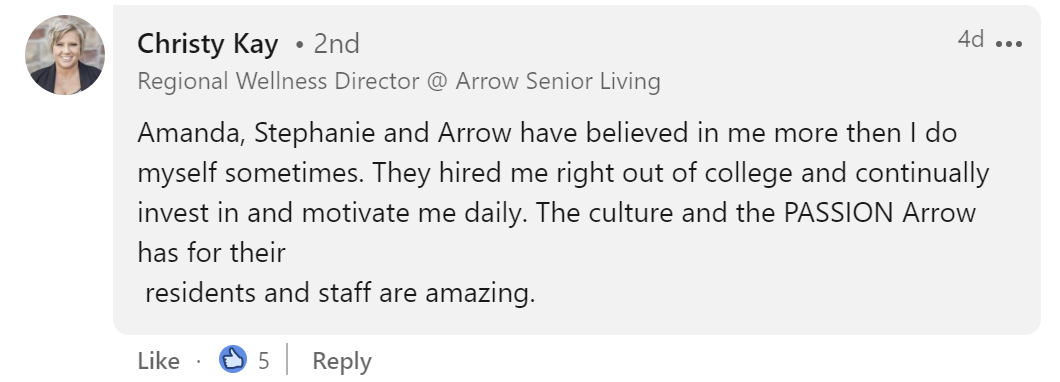Click the 4d comment timestamp
Image resolution: width=1060 pixels, height=382 pixels.
[x=971, y=39]
